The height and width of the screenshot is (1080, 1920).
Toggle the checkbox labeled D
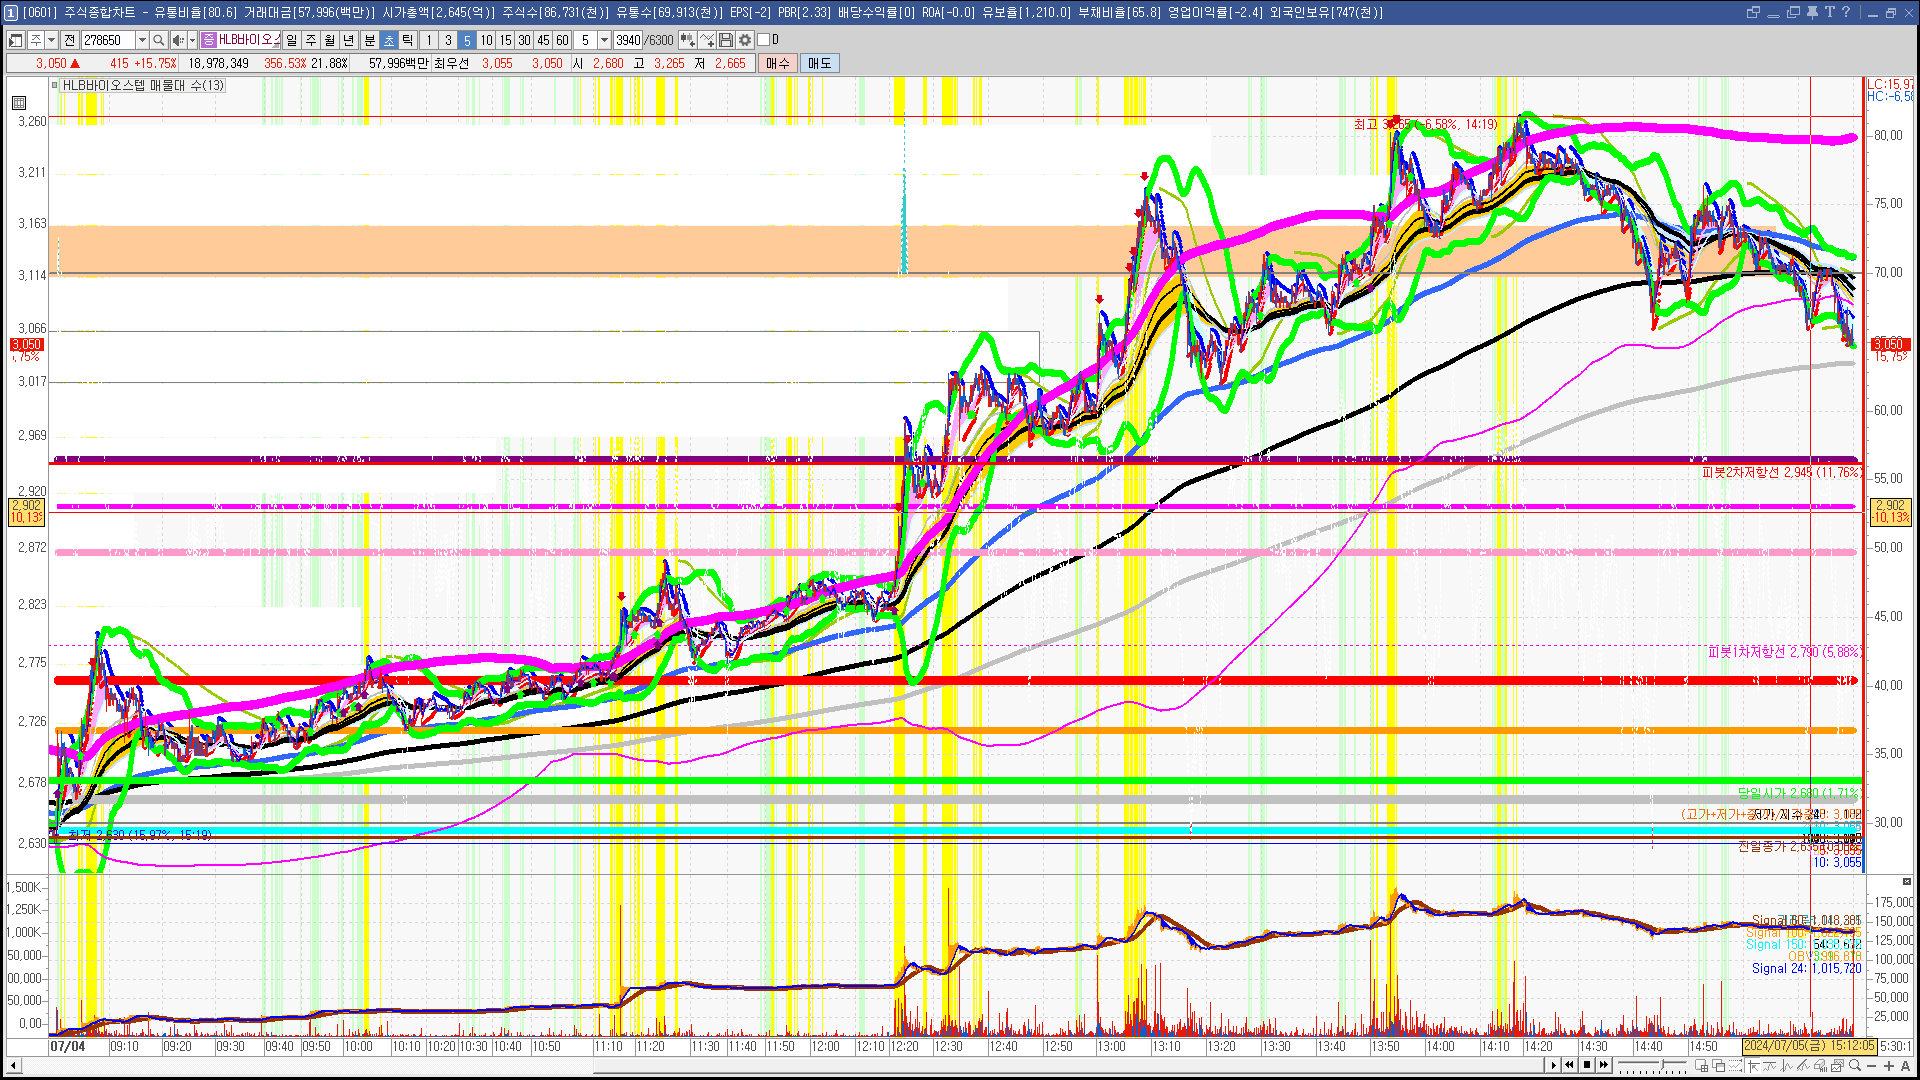764,40
